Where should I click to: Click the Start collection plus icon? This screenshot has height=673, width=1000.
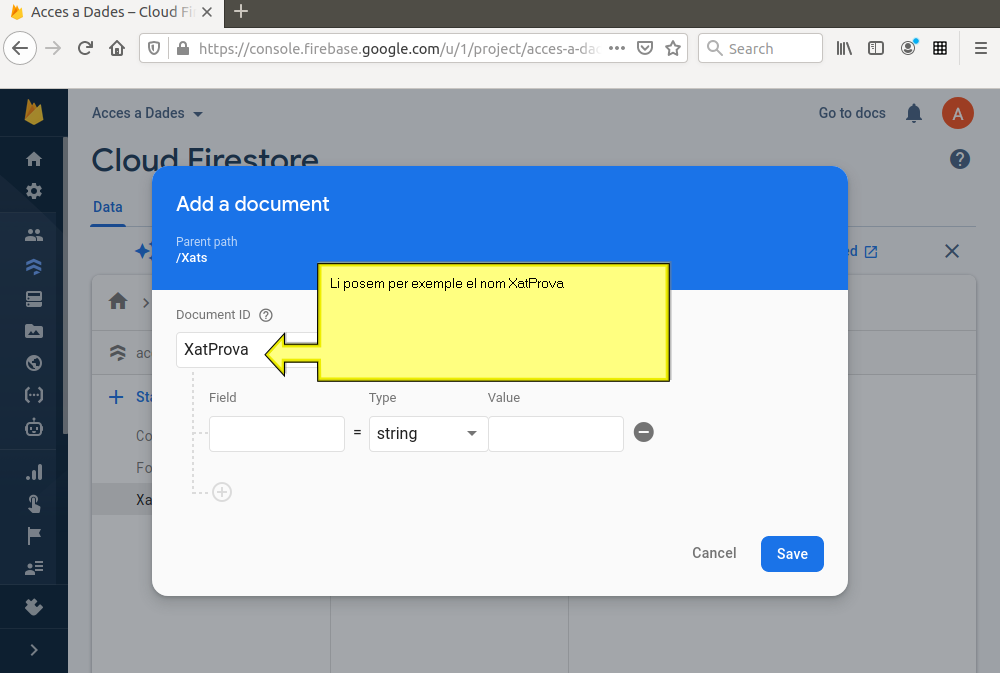tap(116, 397)
